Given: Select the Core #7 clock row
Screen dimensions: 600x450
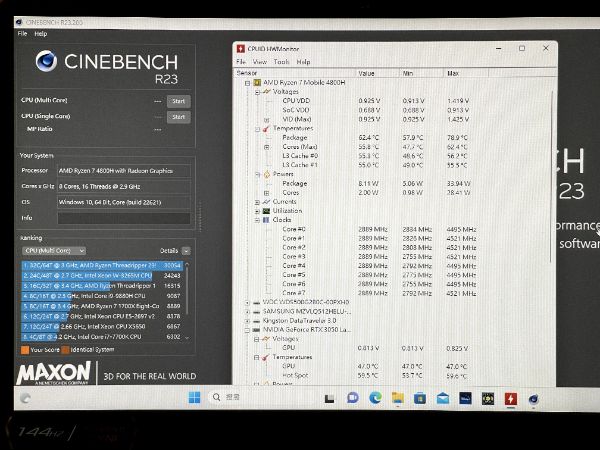Looking at the screenshot, I should (x=379, y=293).
